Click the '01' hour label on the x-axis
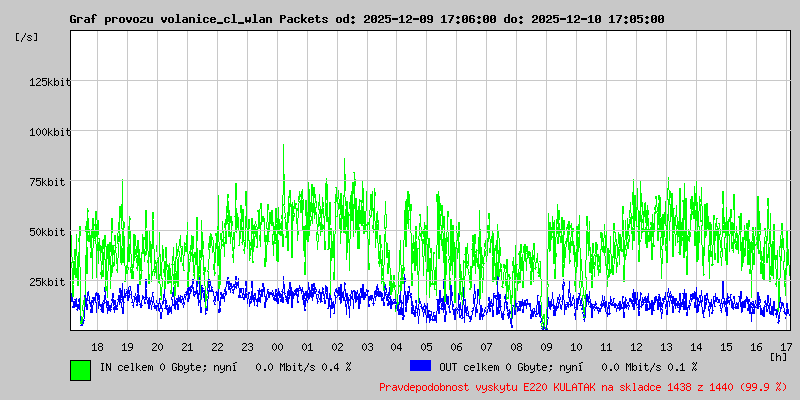 307,347
